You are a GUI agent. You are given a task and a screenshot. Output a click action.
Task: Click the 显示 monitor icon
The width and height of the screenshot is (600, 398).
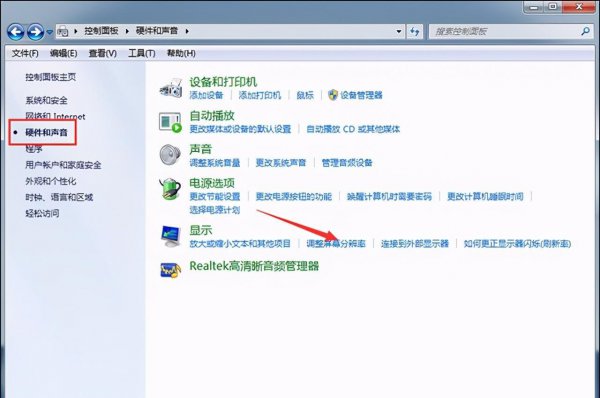point(171,236)
